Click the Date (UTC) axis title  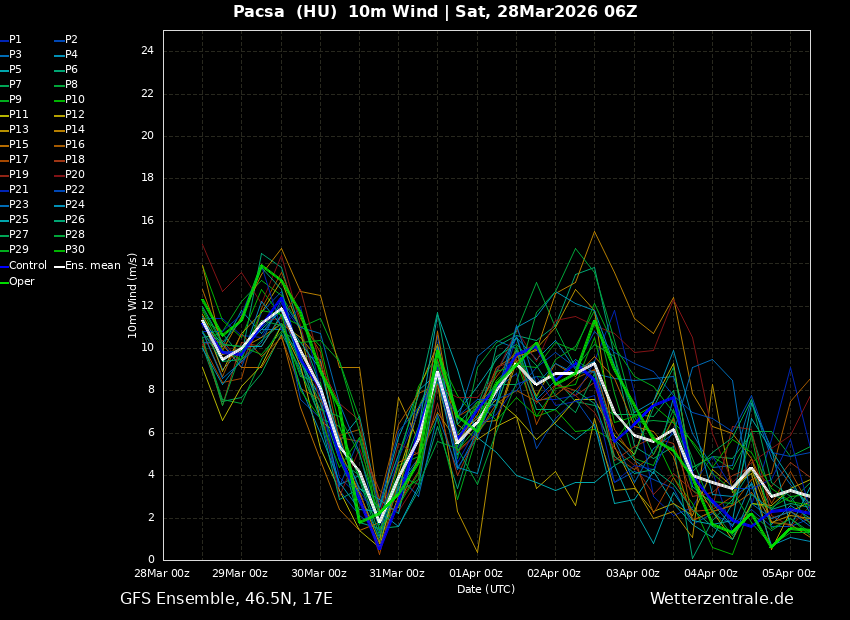(486, 590)
